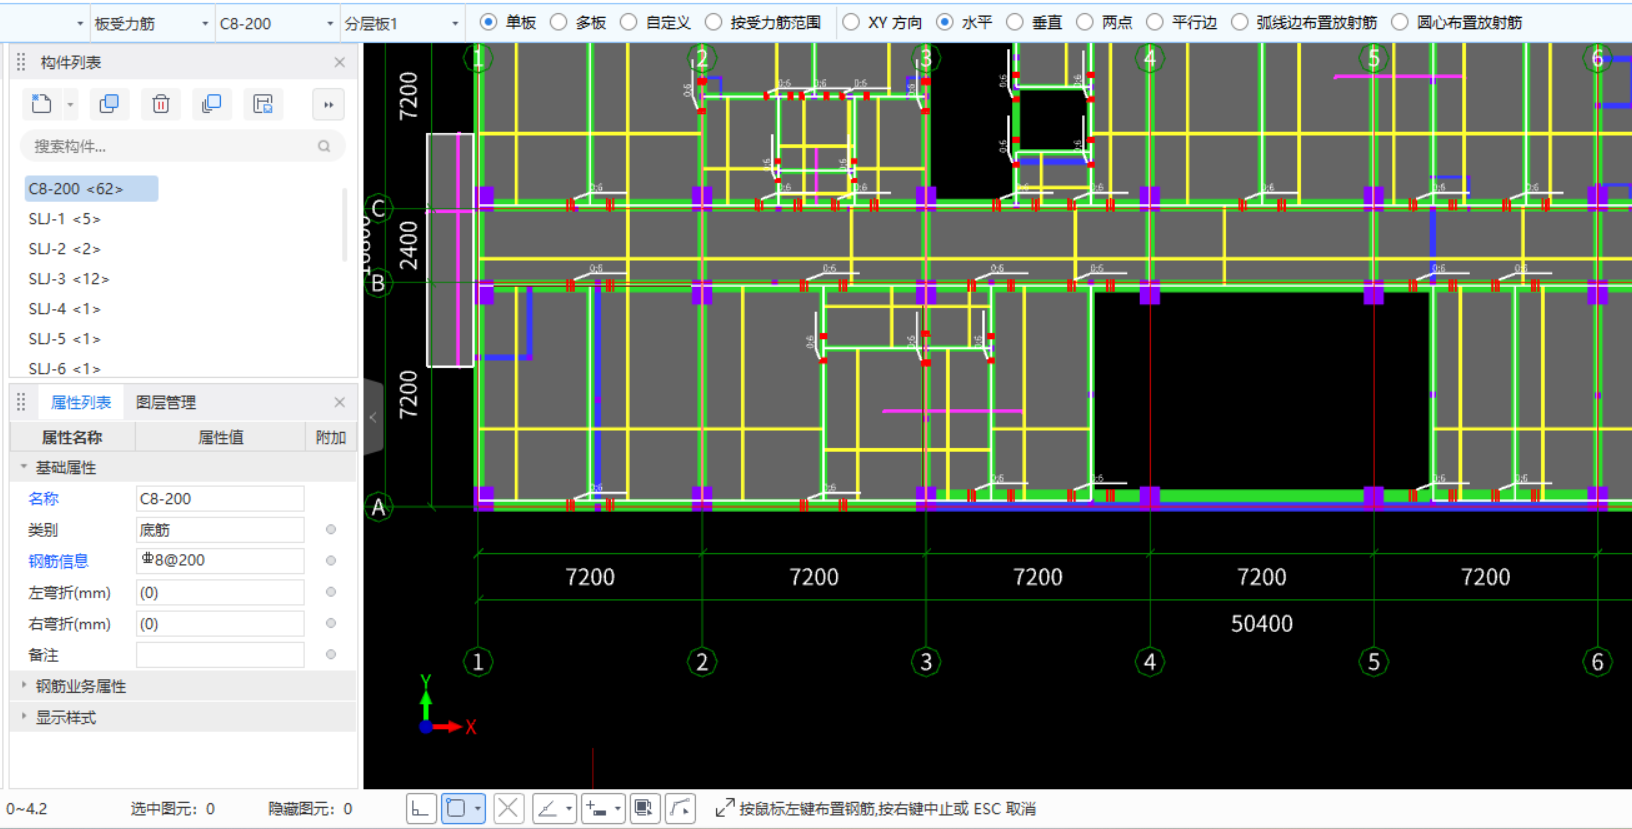
Task: Toggle 附加 option for 右弯折 row
Action: 331,623
